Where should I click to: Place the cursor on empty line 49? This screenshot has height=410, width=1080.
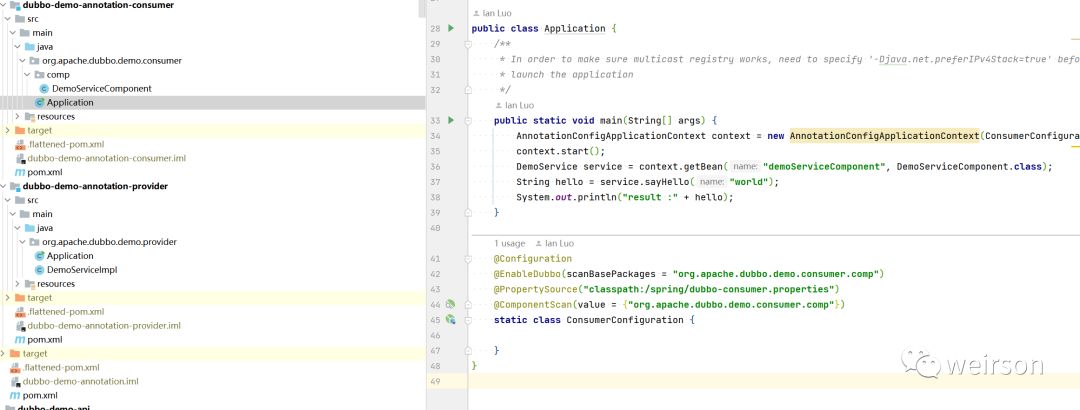[700, 381]
